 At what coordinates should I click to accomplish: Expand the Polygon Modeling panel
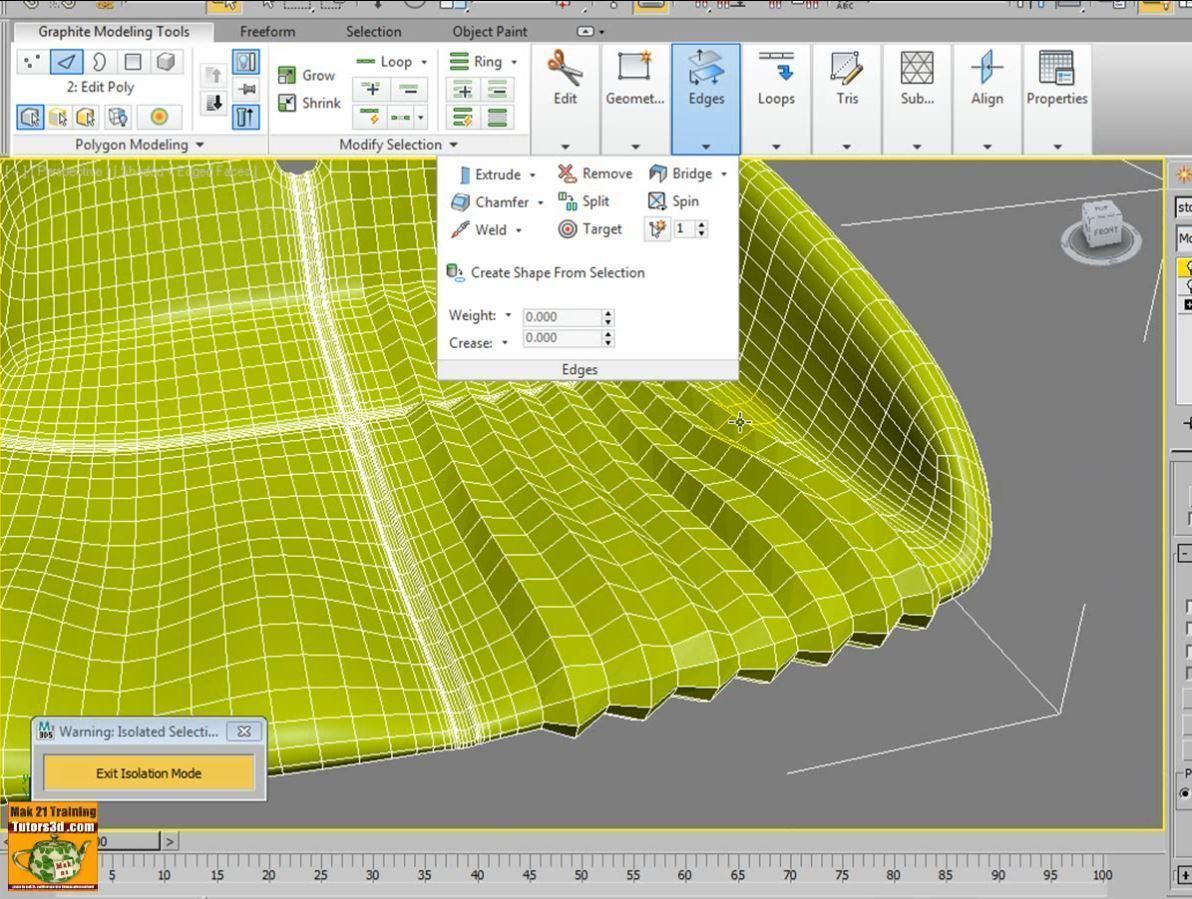pos(199,145)
